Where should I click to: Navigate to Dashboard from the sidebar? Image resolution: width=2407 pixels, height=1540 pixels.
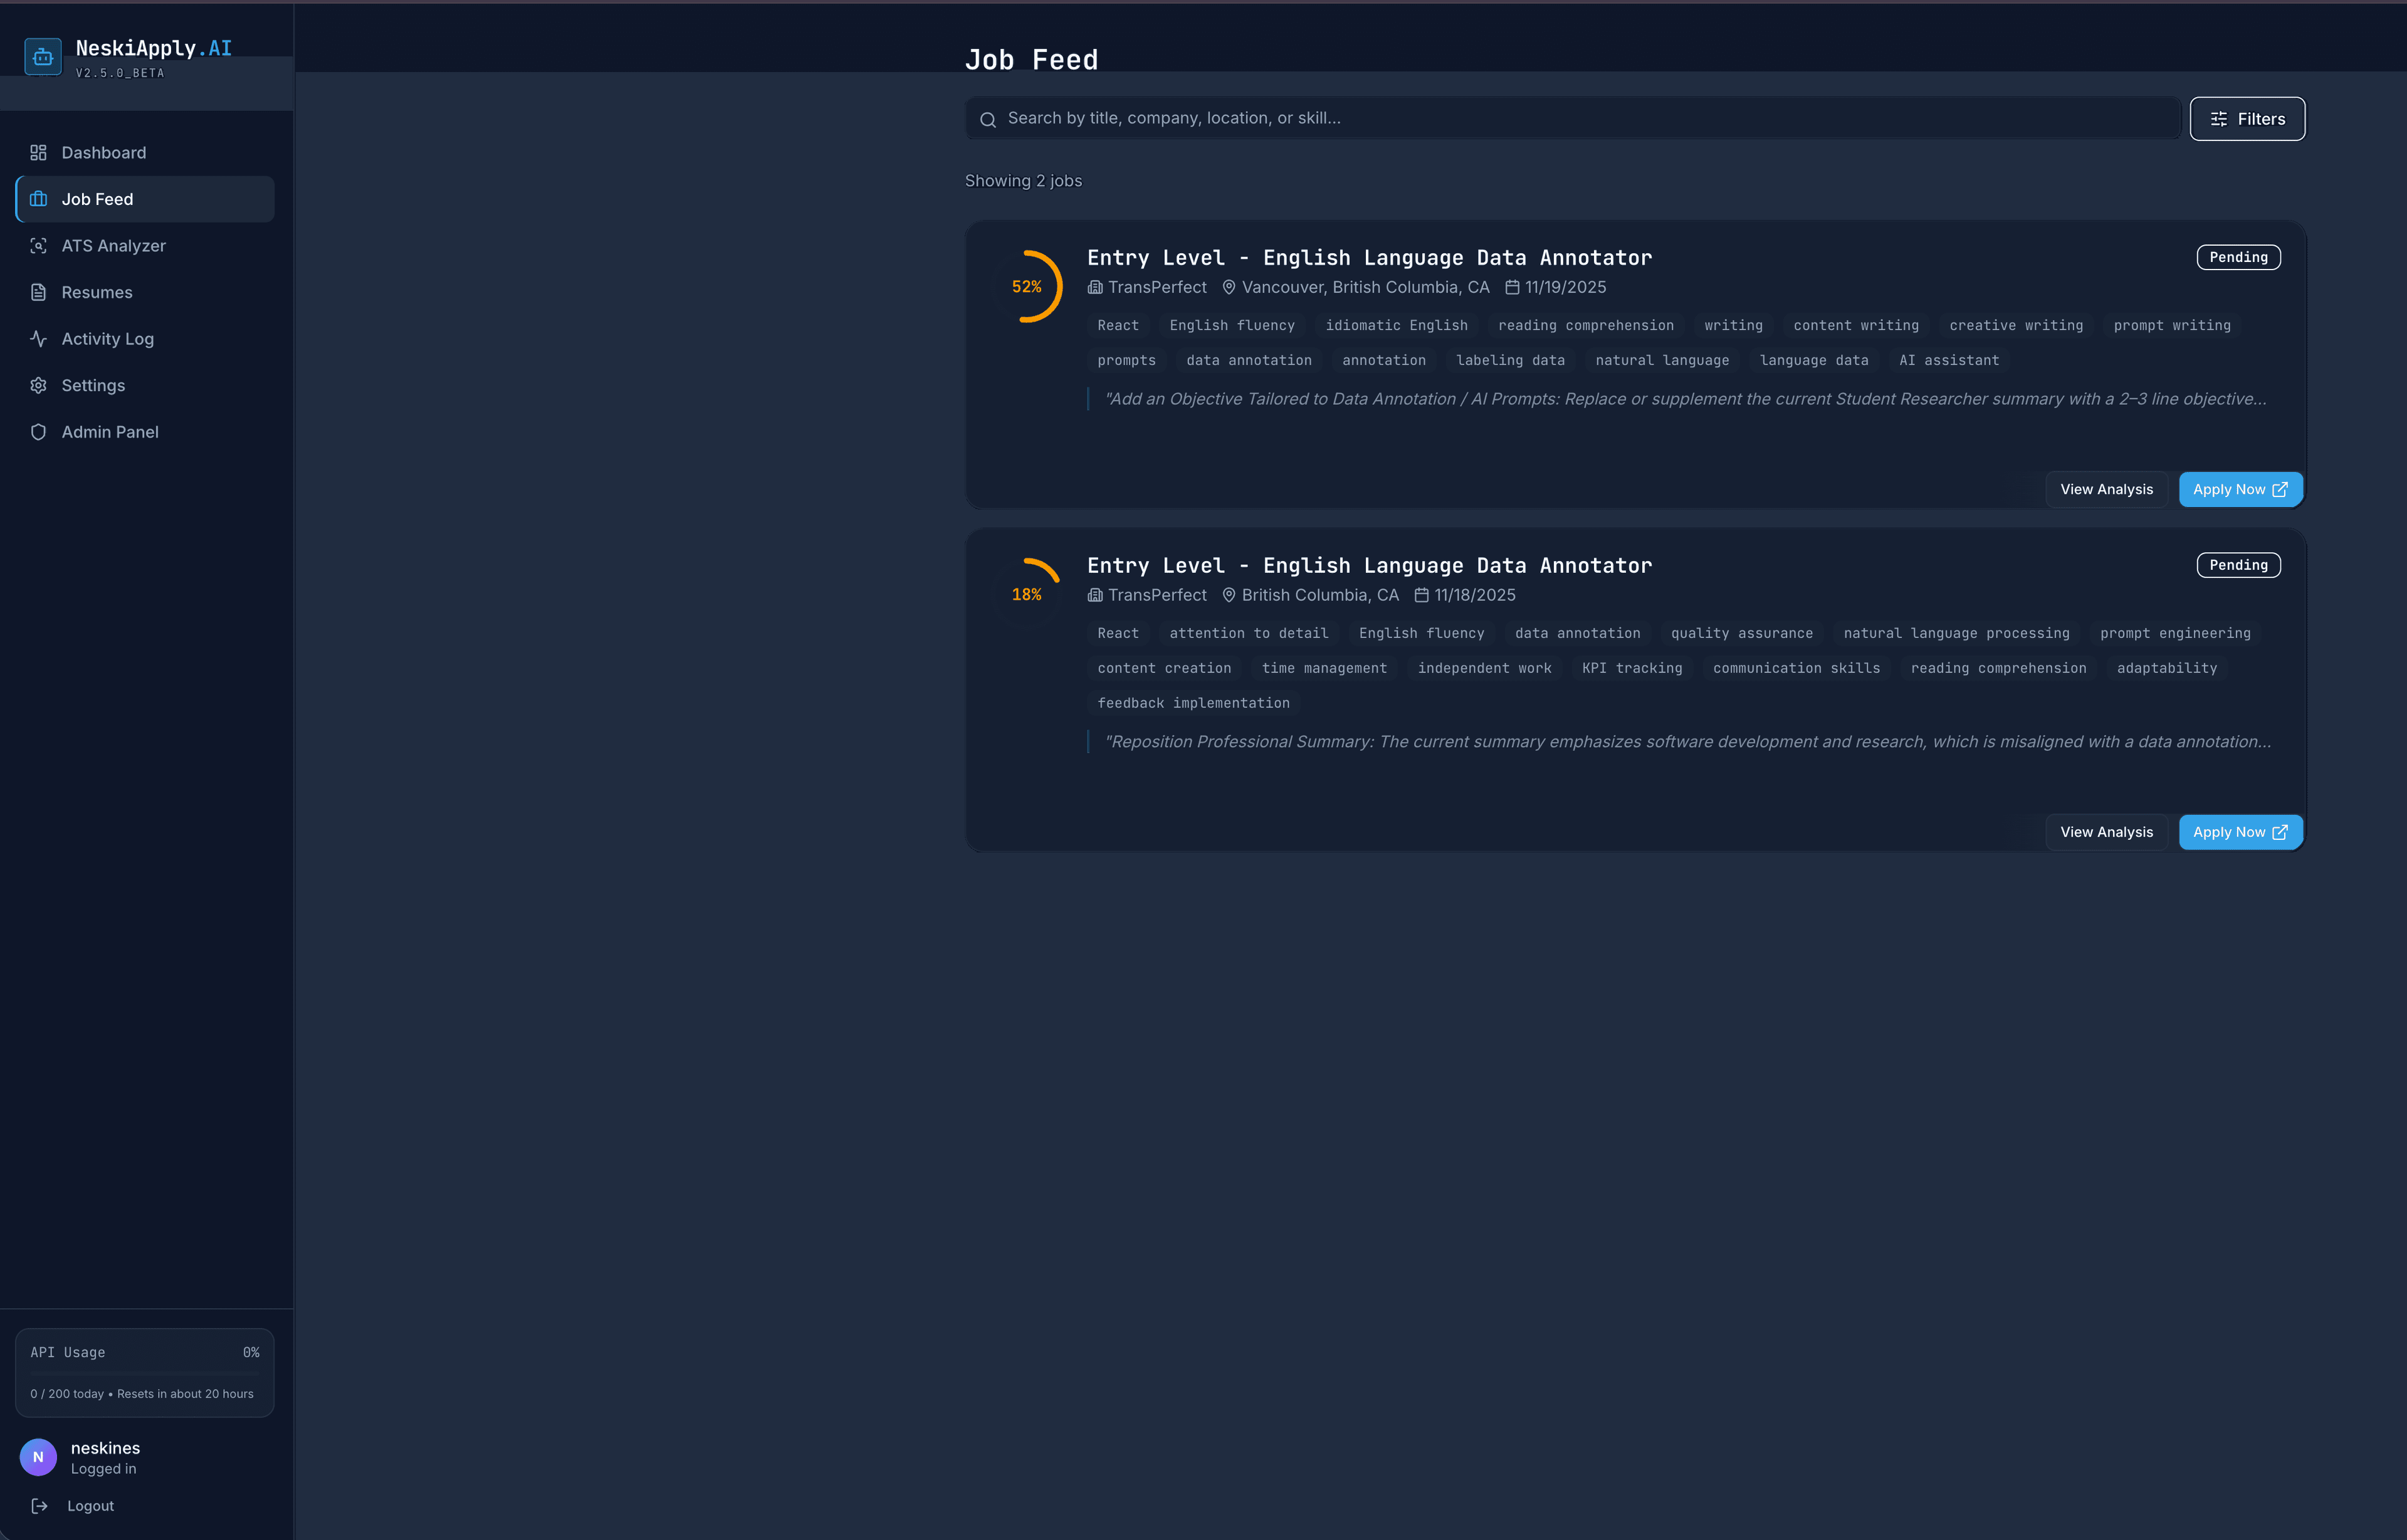click(103, 152)
